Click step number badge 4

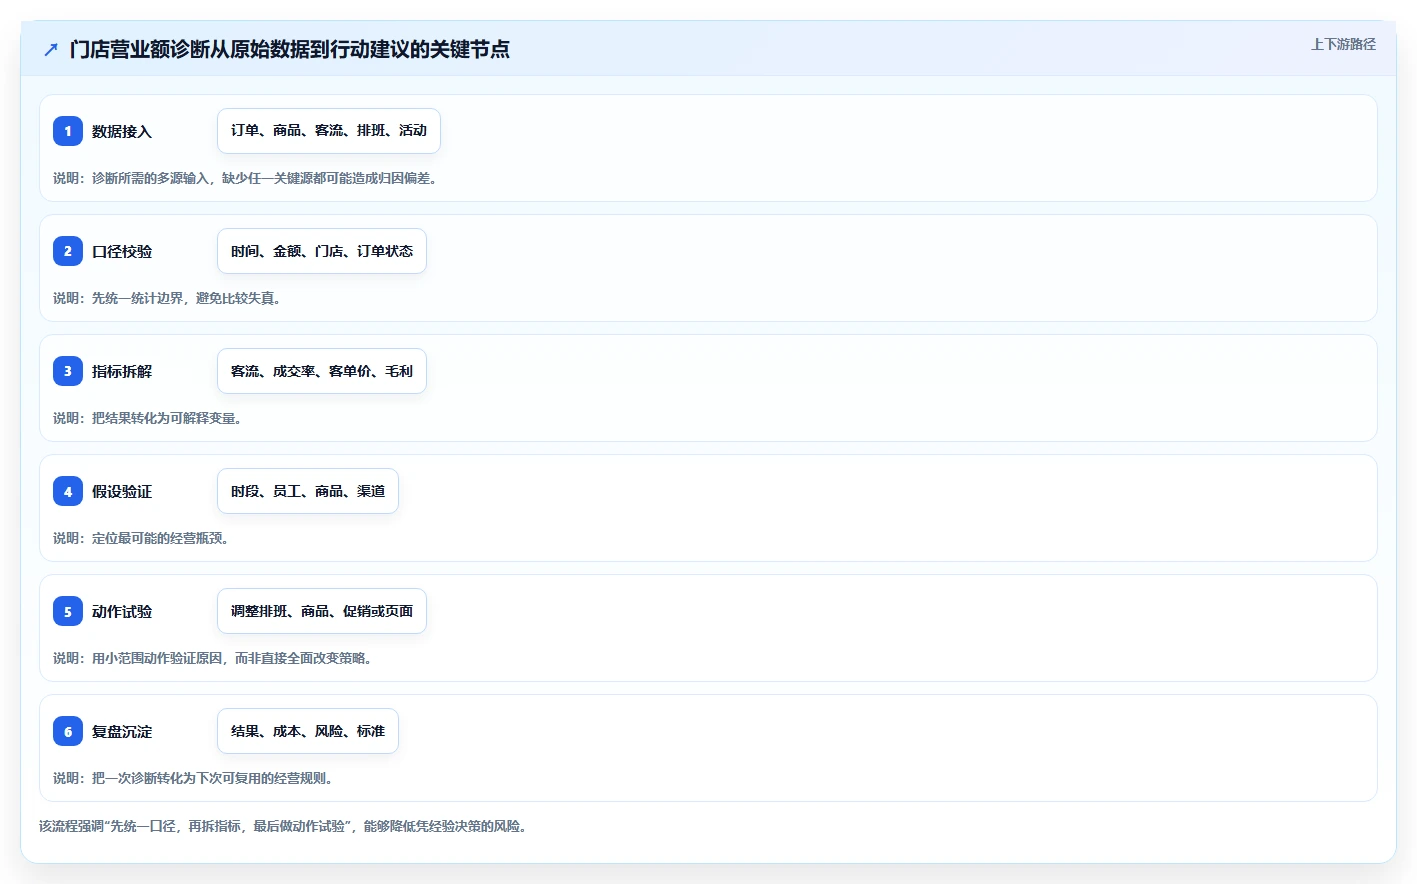click(68, 491)
